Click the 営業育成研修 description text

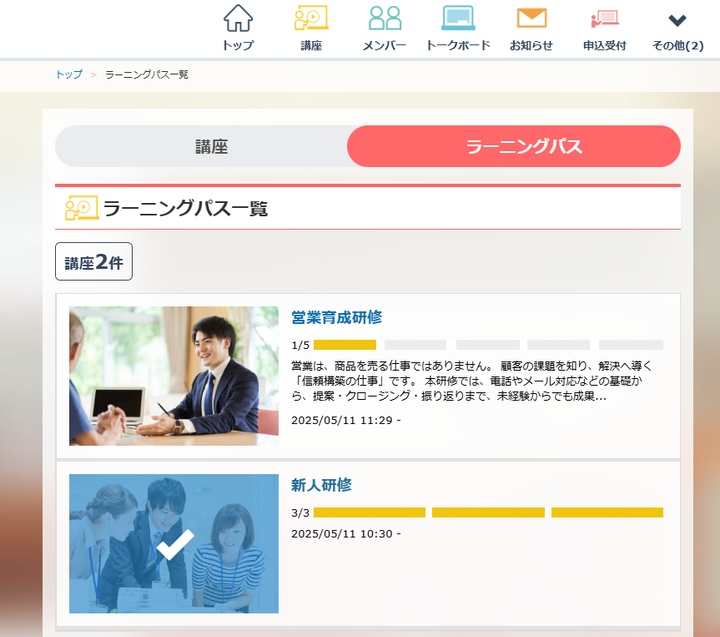[x=472, y=381]
